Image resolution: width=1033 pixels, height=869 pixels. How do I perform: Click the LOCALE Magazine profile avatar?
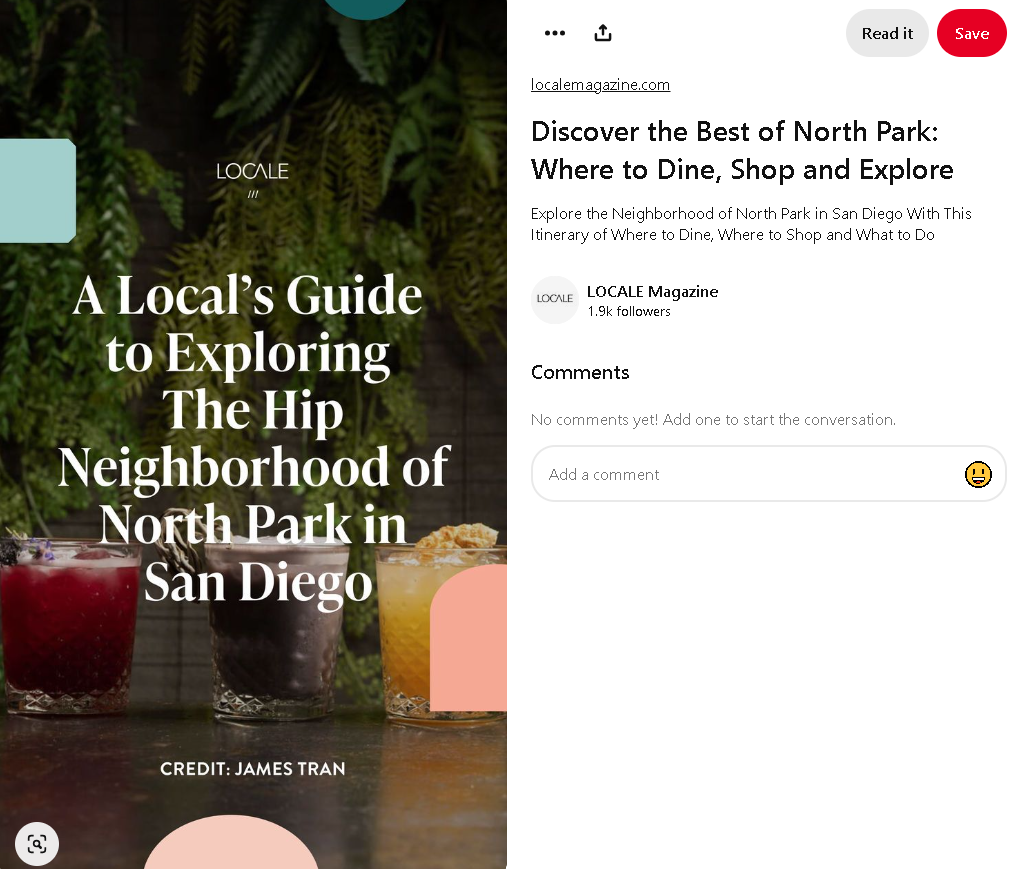coord(555,300)
